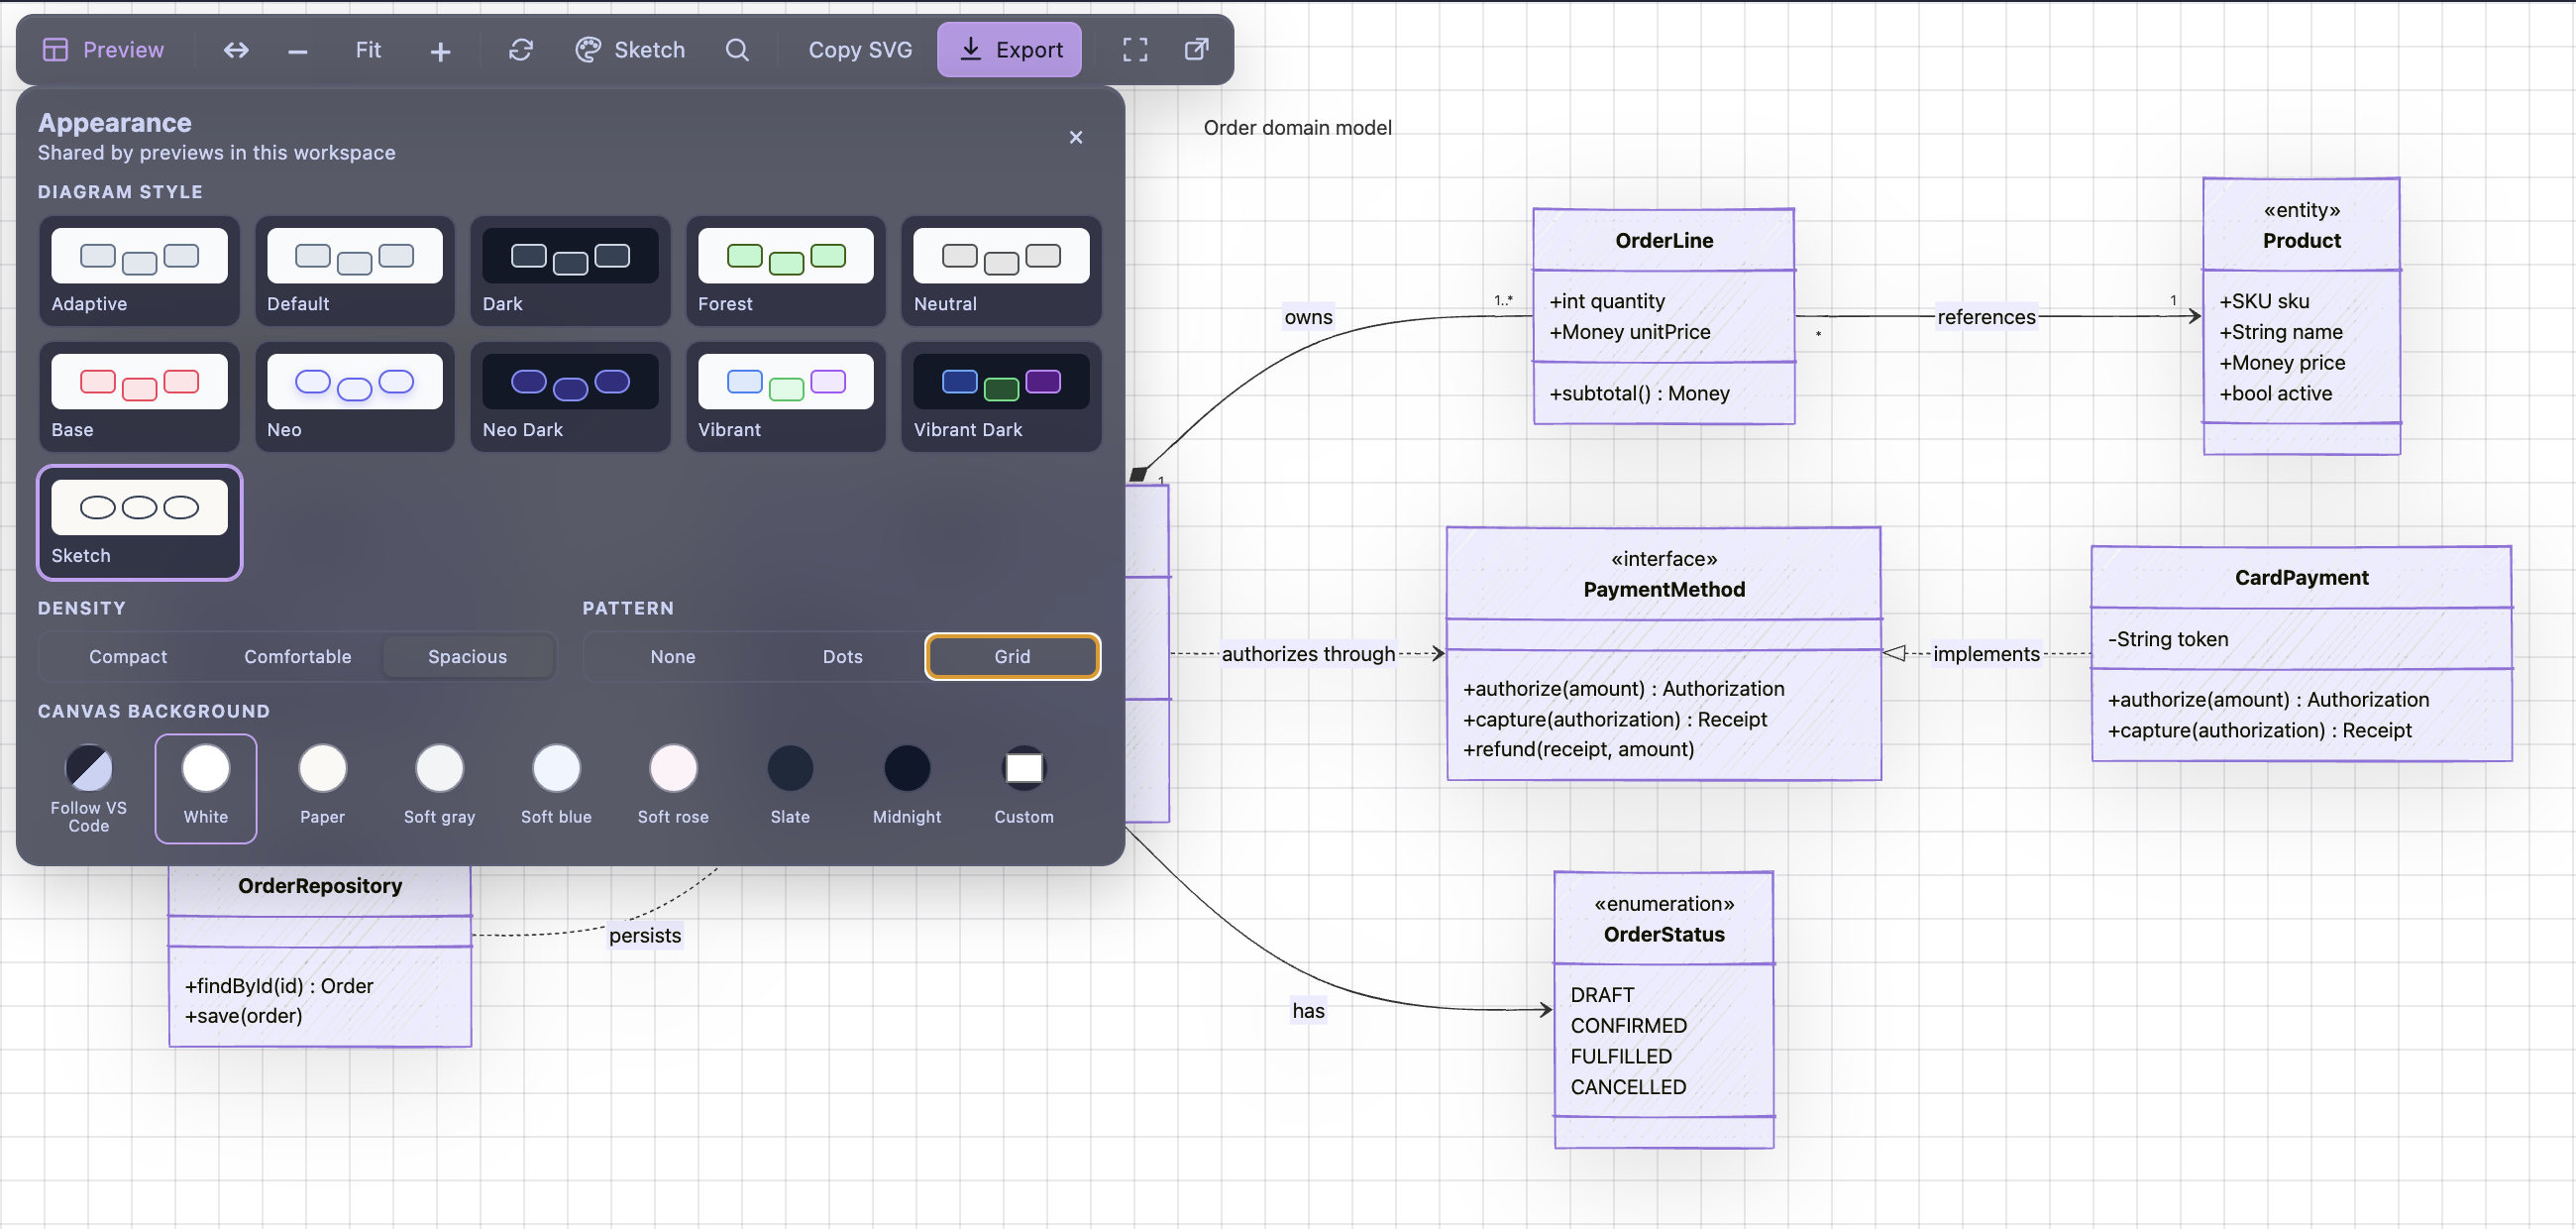Click Copy SVG
Screen dimensions: 2576x1229
860,49
